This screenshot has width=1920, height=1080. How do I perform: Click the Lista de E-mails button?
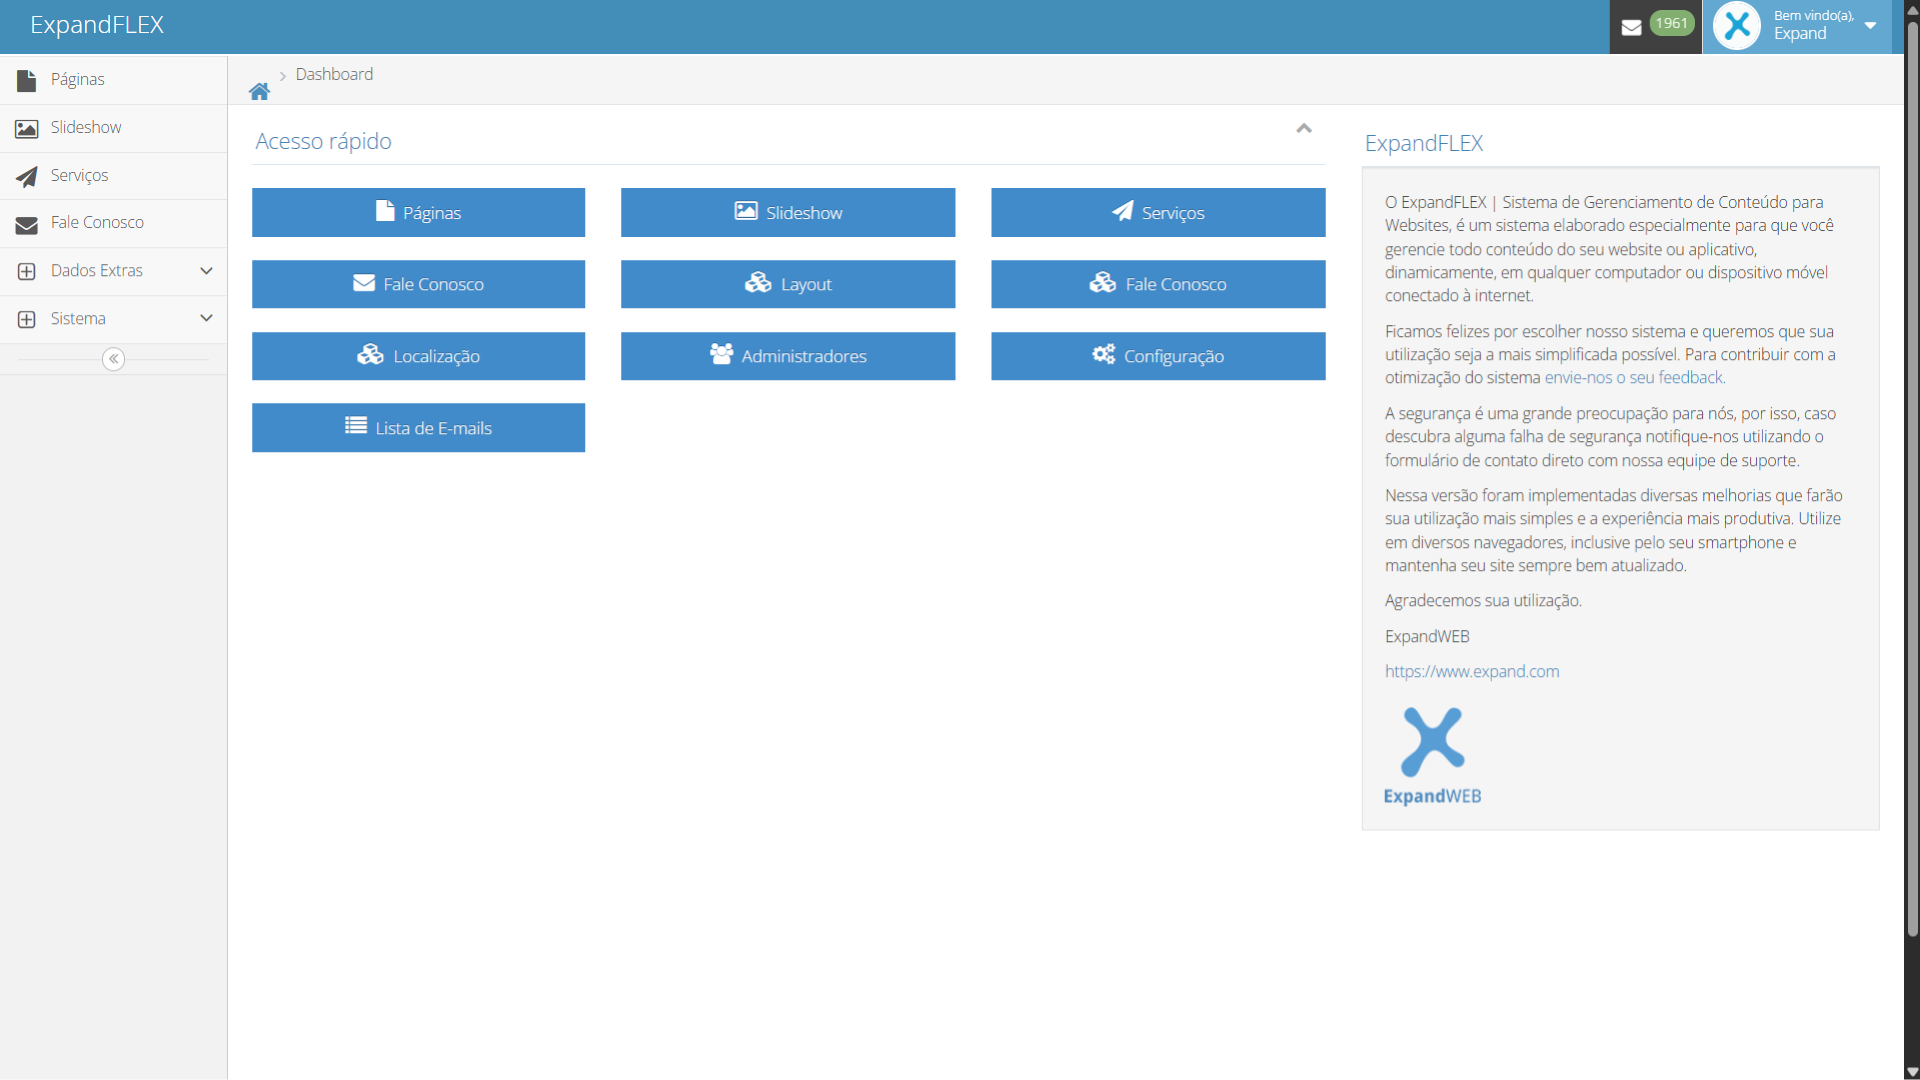(418, 428)
